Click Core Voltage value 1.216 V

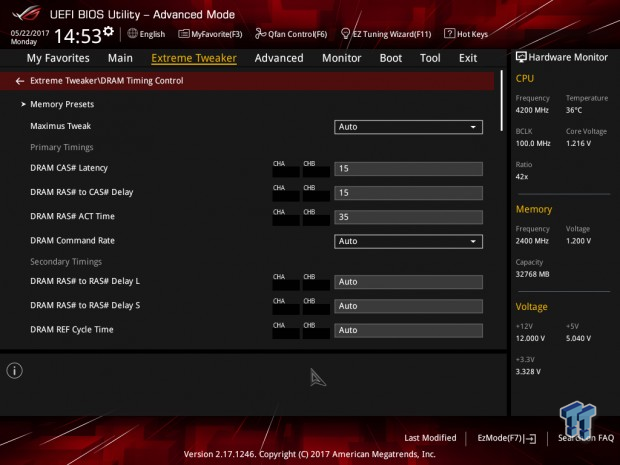pyautogui.click(x=578, y=144)
